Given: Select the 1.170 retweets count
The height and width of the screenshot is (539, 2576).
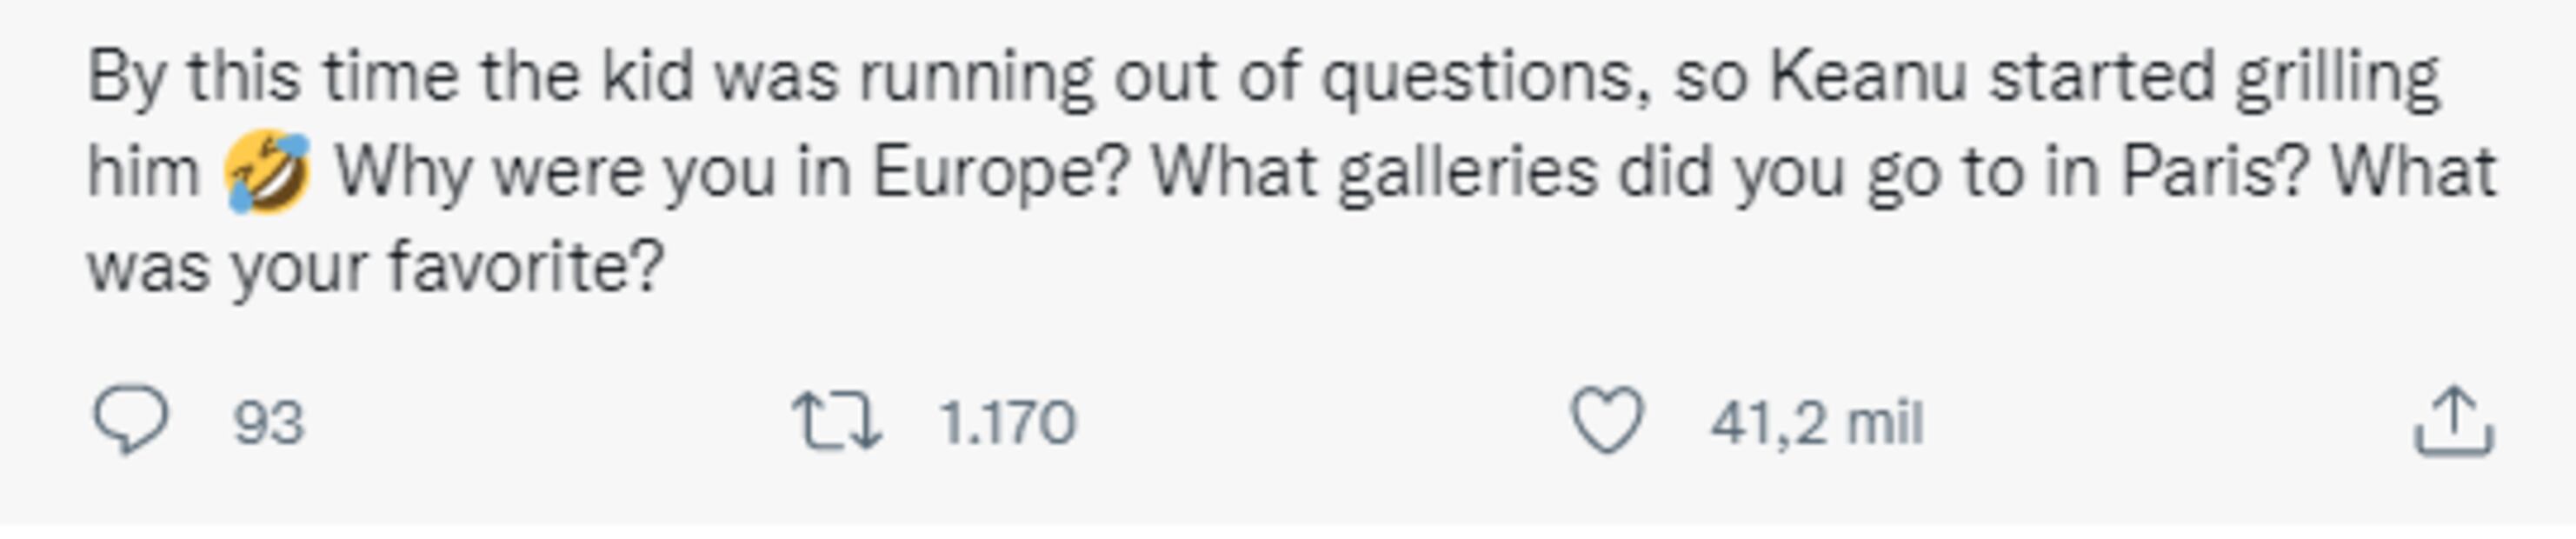Looking at the screenshot, I should click(x=1008, y=423).
